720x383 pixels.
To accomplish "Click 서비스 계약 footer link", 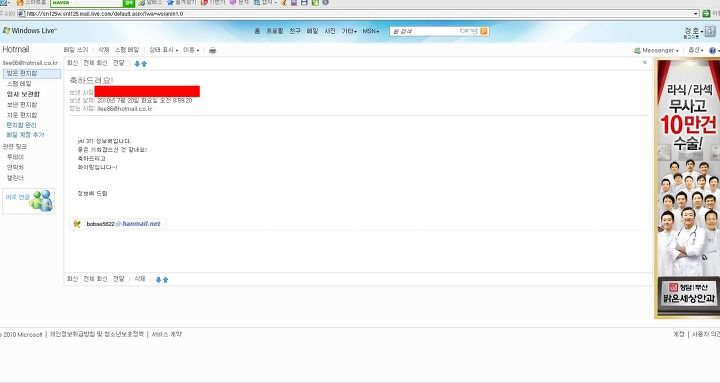I will (167, 334).
